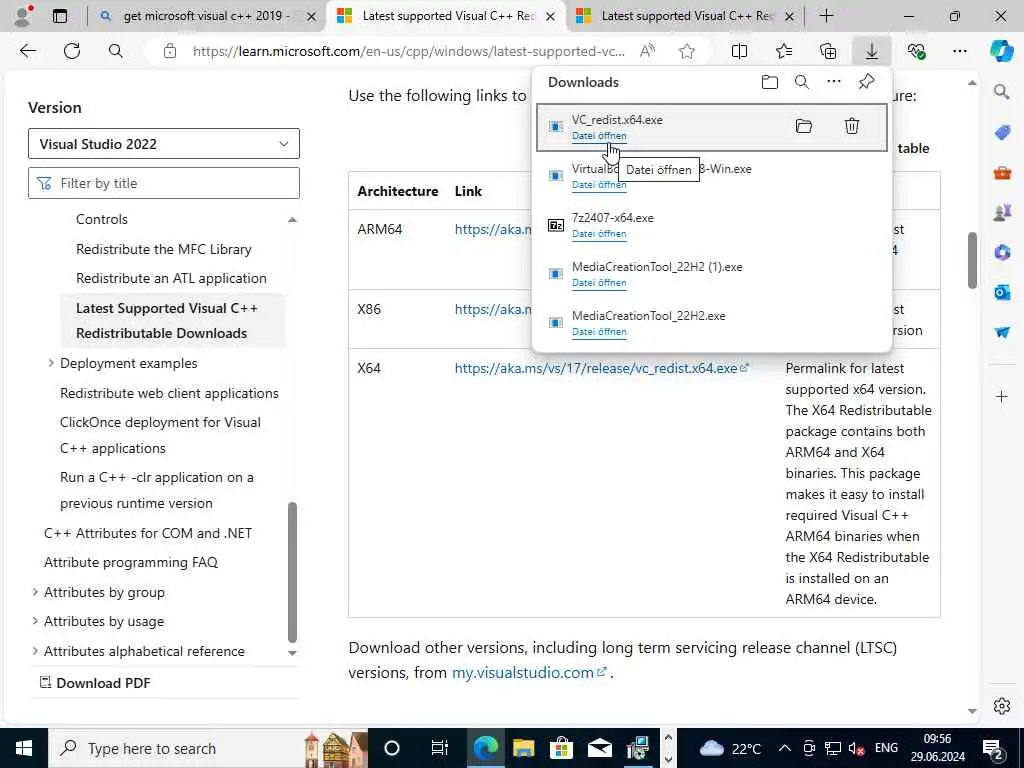Select Redistribute the MFC Library in tree
This screenshot has width=1024, height=768.
click(163, 249)
